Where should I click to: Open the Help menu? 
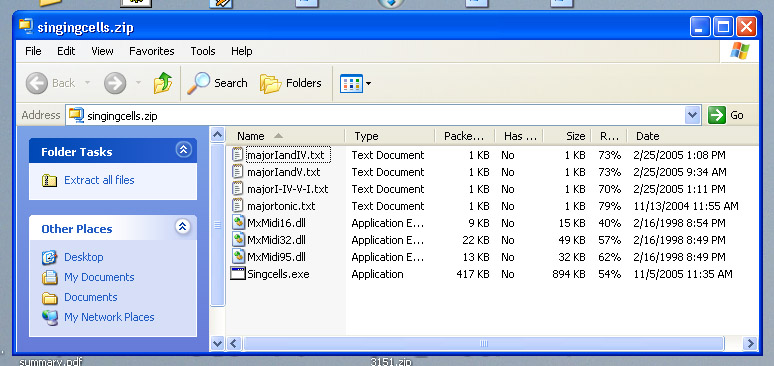pyautogui.click(x=241, y=51)
